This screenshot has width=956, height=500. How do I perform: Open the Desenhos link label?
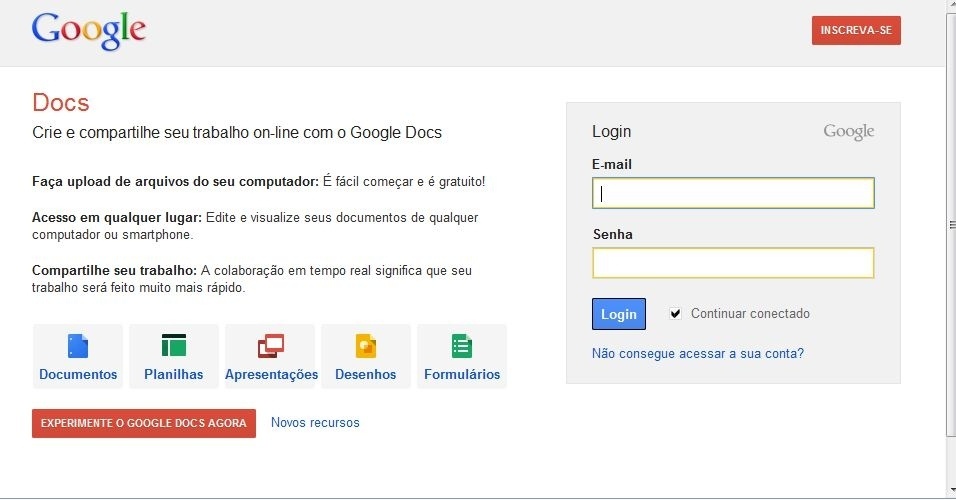pyautogui.click(x=366, y=374)
